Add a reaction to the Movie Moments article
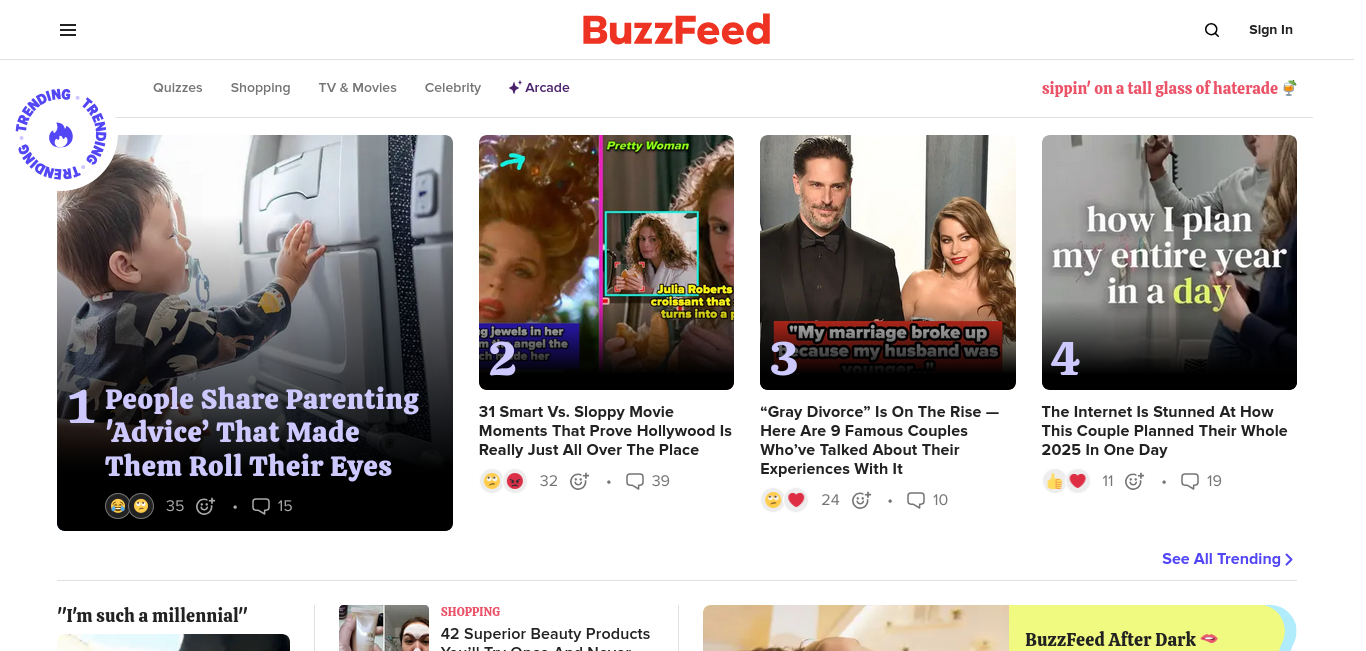 point(579,481)
